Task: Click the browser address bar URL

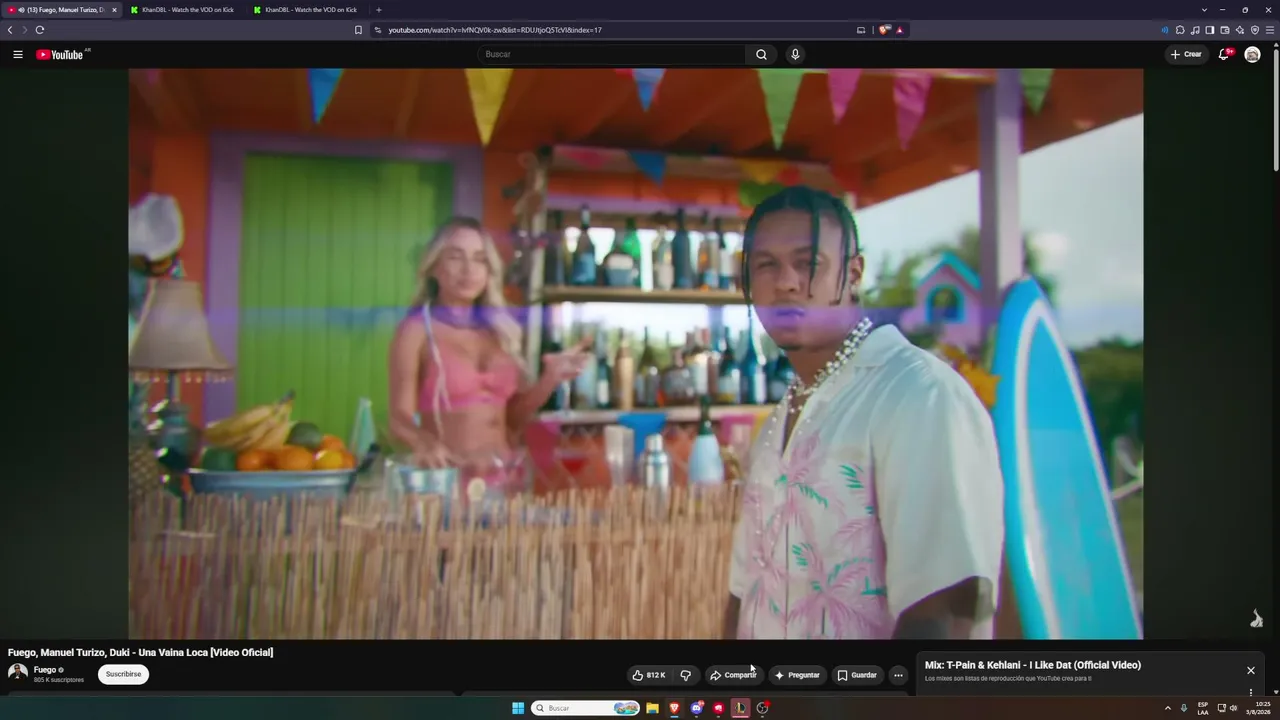Action: coord(495,30)
